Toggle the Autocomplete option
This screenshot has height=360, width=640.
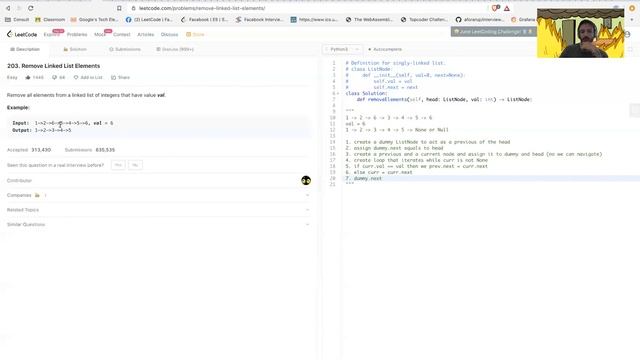point(385,49)
